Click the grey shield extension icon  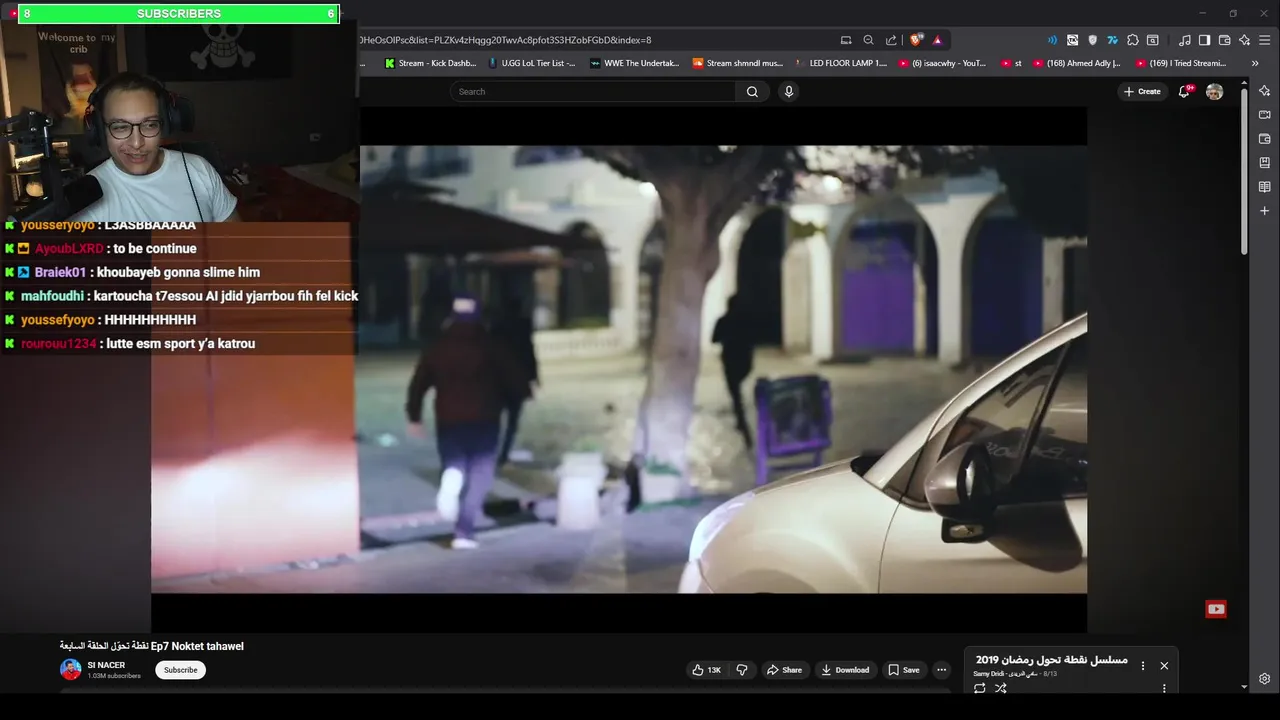click(x=1092, y=40)
